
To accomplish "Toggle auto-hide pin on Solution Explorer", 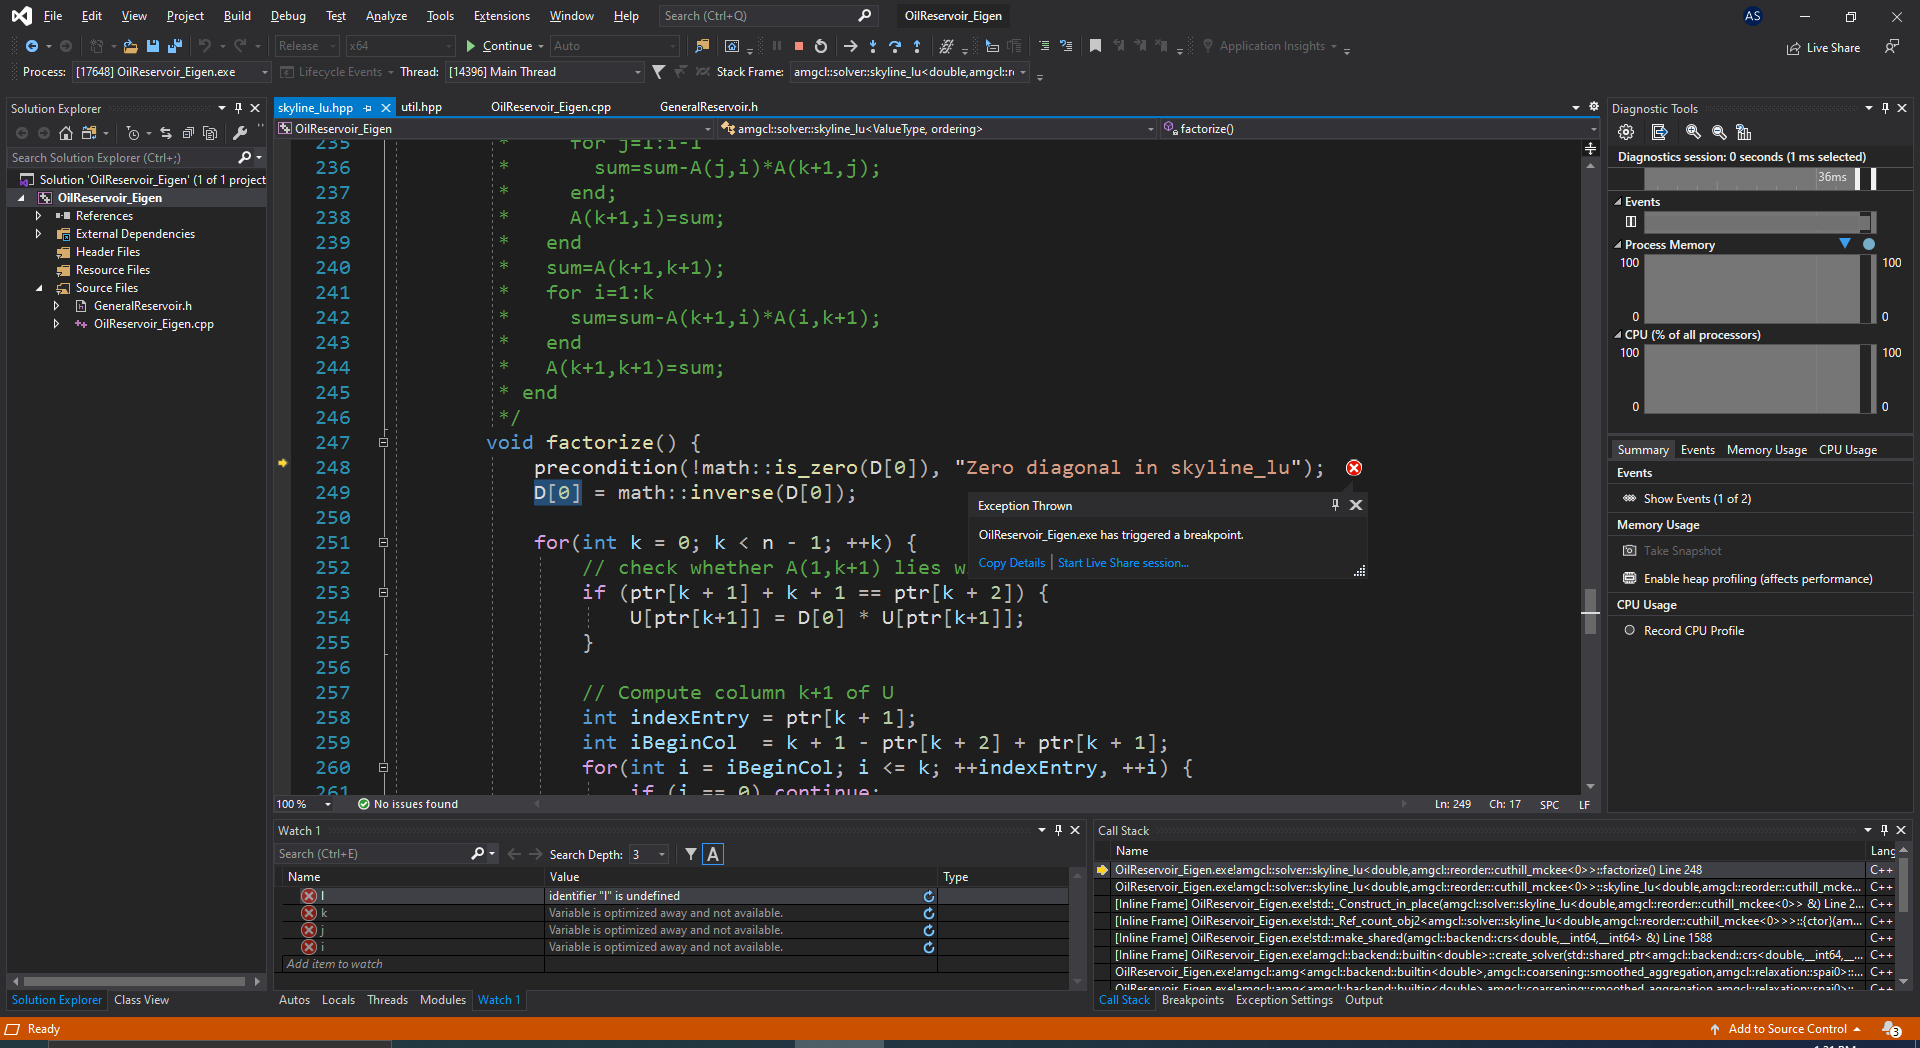I will pyautogui.click(x=238, y=108).
